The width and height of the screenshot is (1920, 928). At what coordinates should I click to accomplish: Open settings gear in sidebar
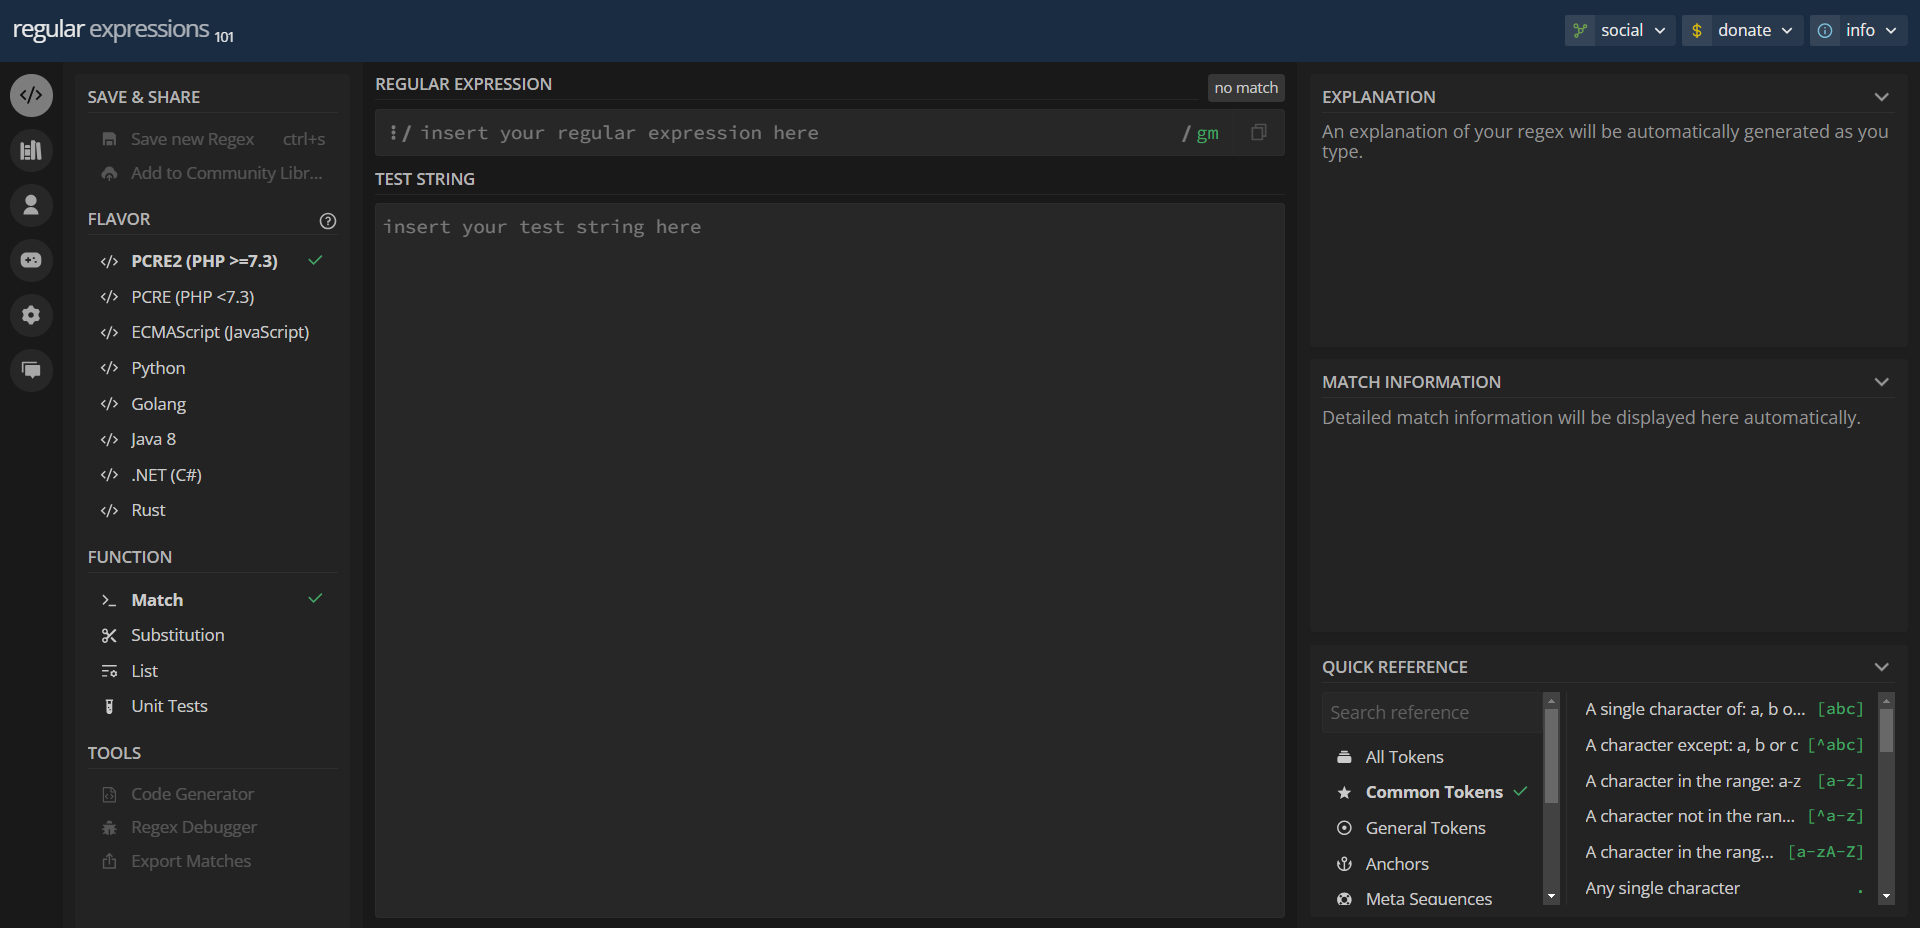click(x=31, y=315)
